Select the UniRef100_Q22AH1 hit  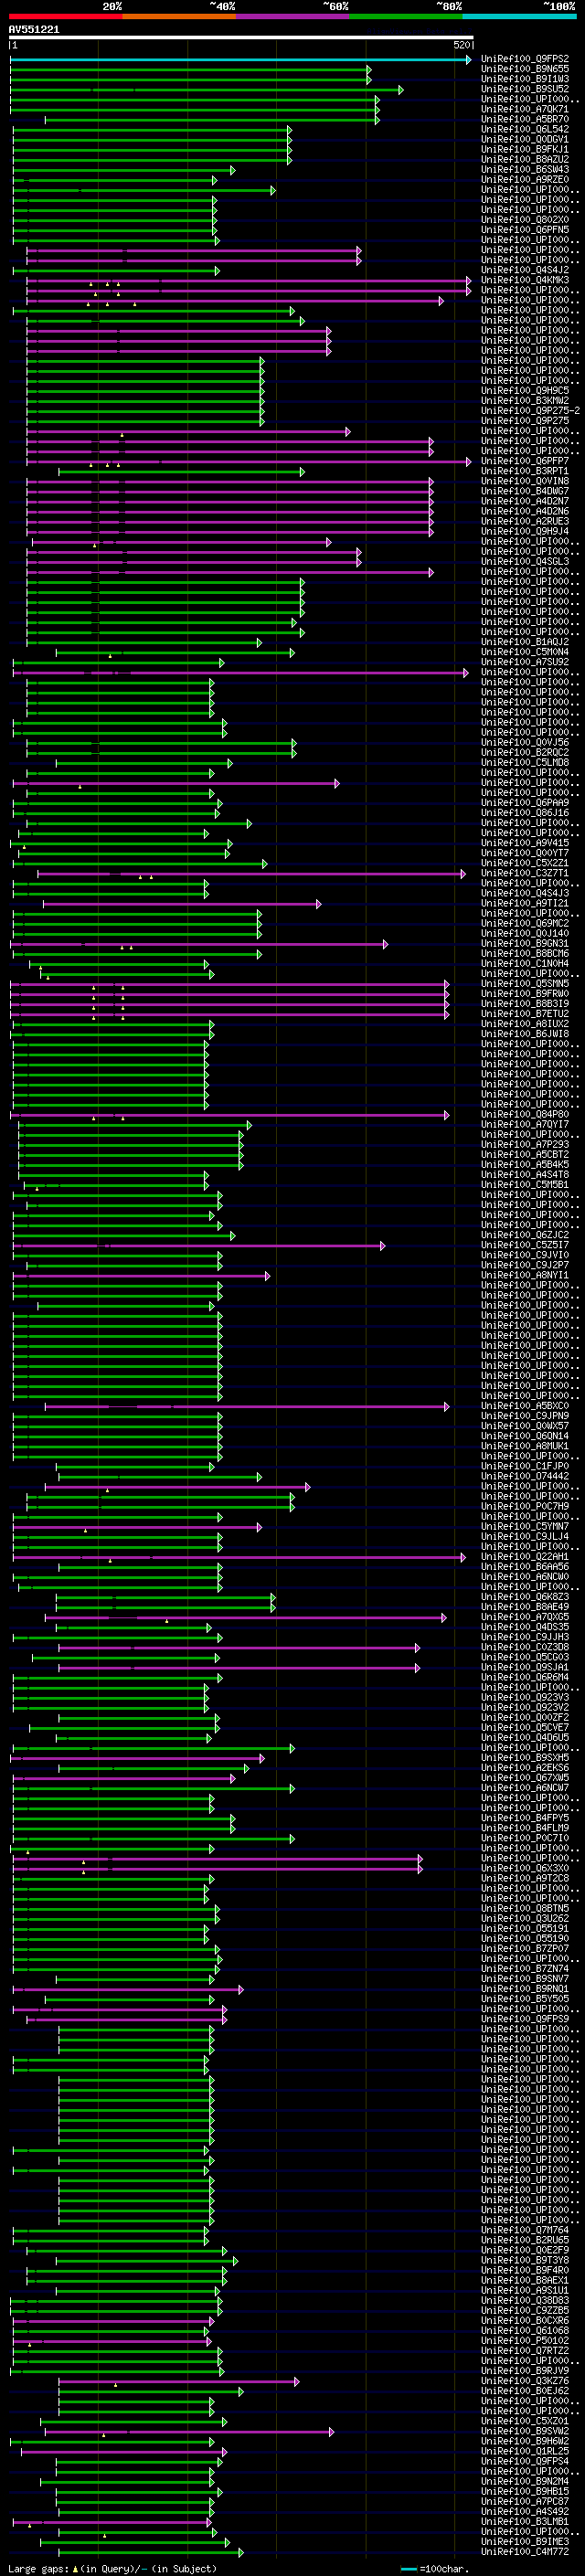click(525, 1556)
